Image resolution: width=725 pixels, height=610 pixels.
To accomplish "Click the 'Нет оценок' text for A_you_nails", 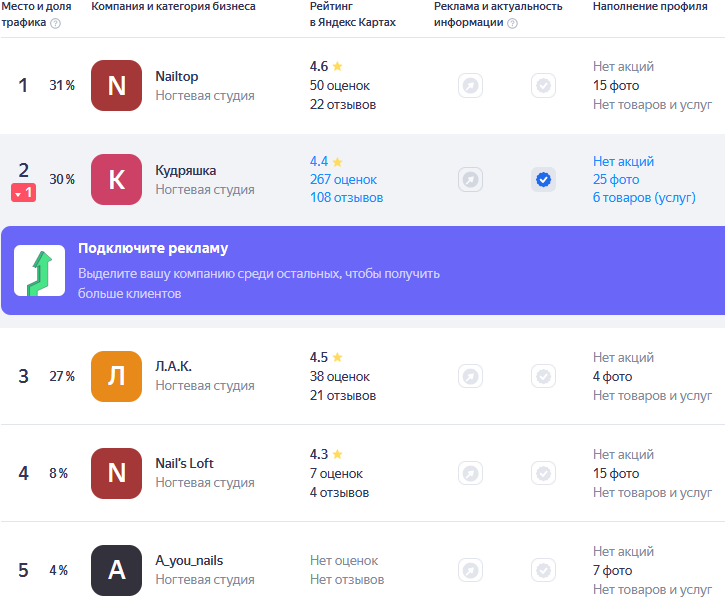I will pos(344,561).
